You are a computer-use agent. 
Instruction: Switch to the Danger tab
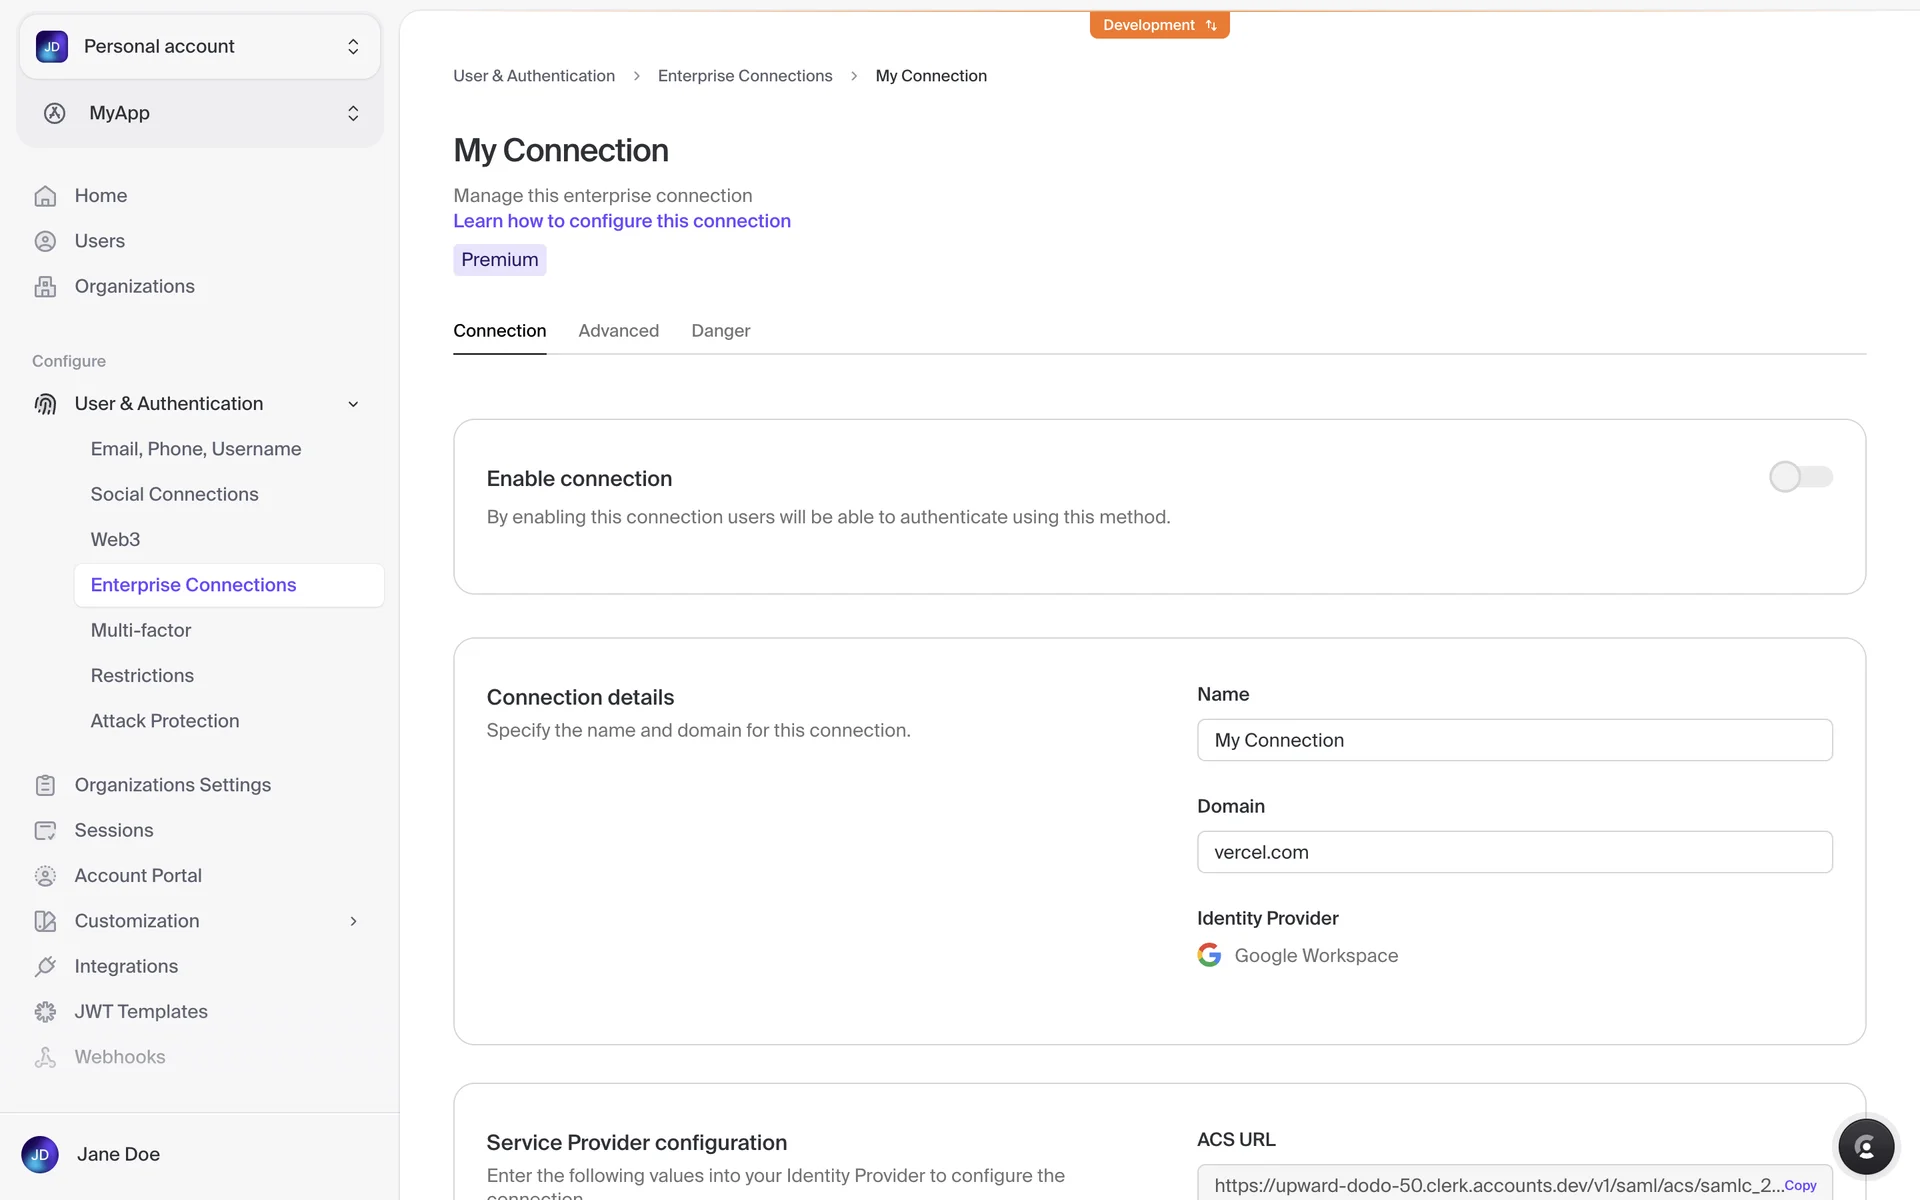point(720,331)
